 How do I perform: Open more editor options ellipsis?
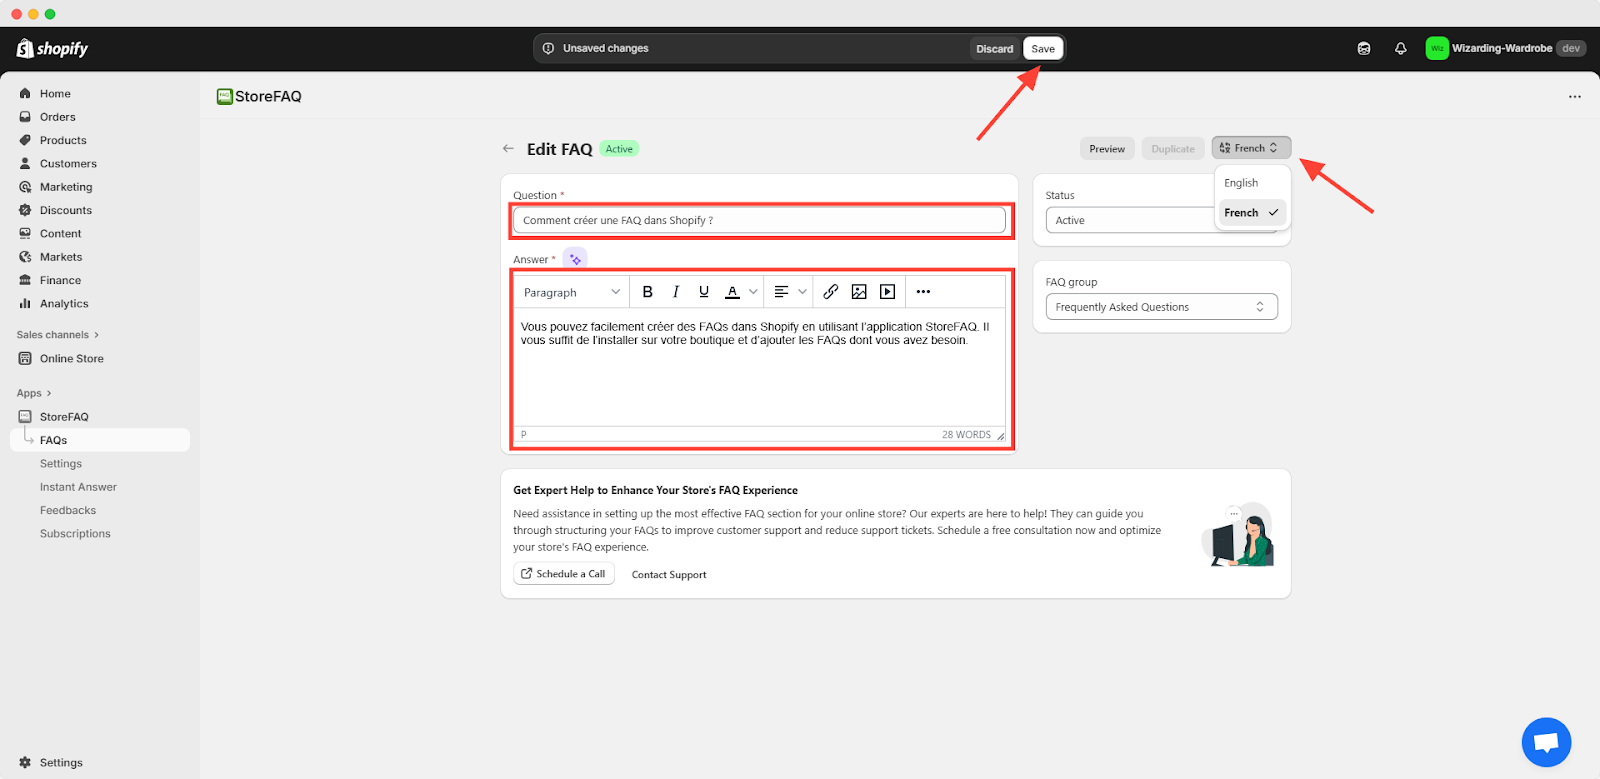pyautogui.click(x=923, y=292)
